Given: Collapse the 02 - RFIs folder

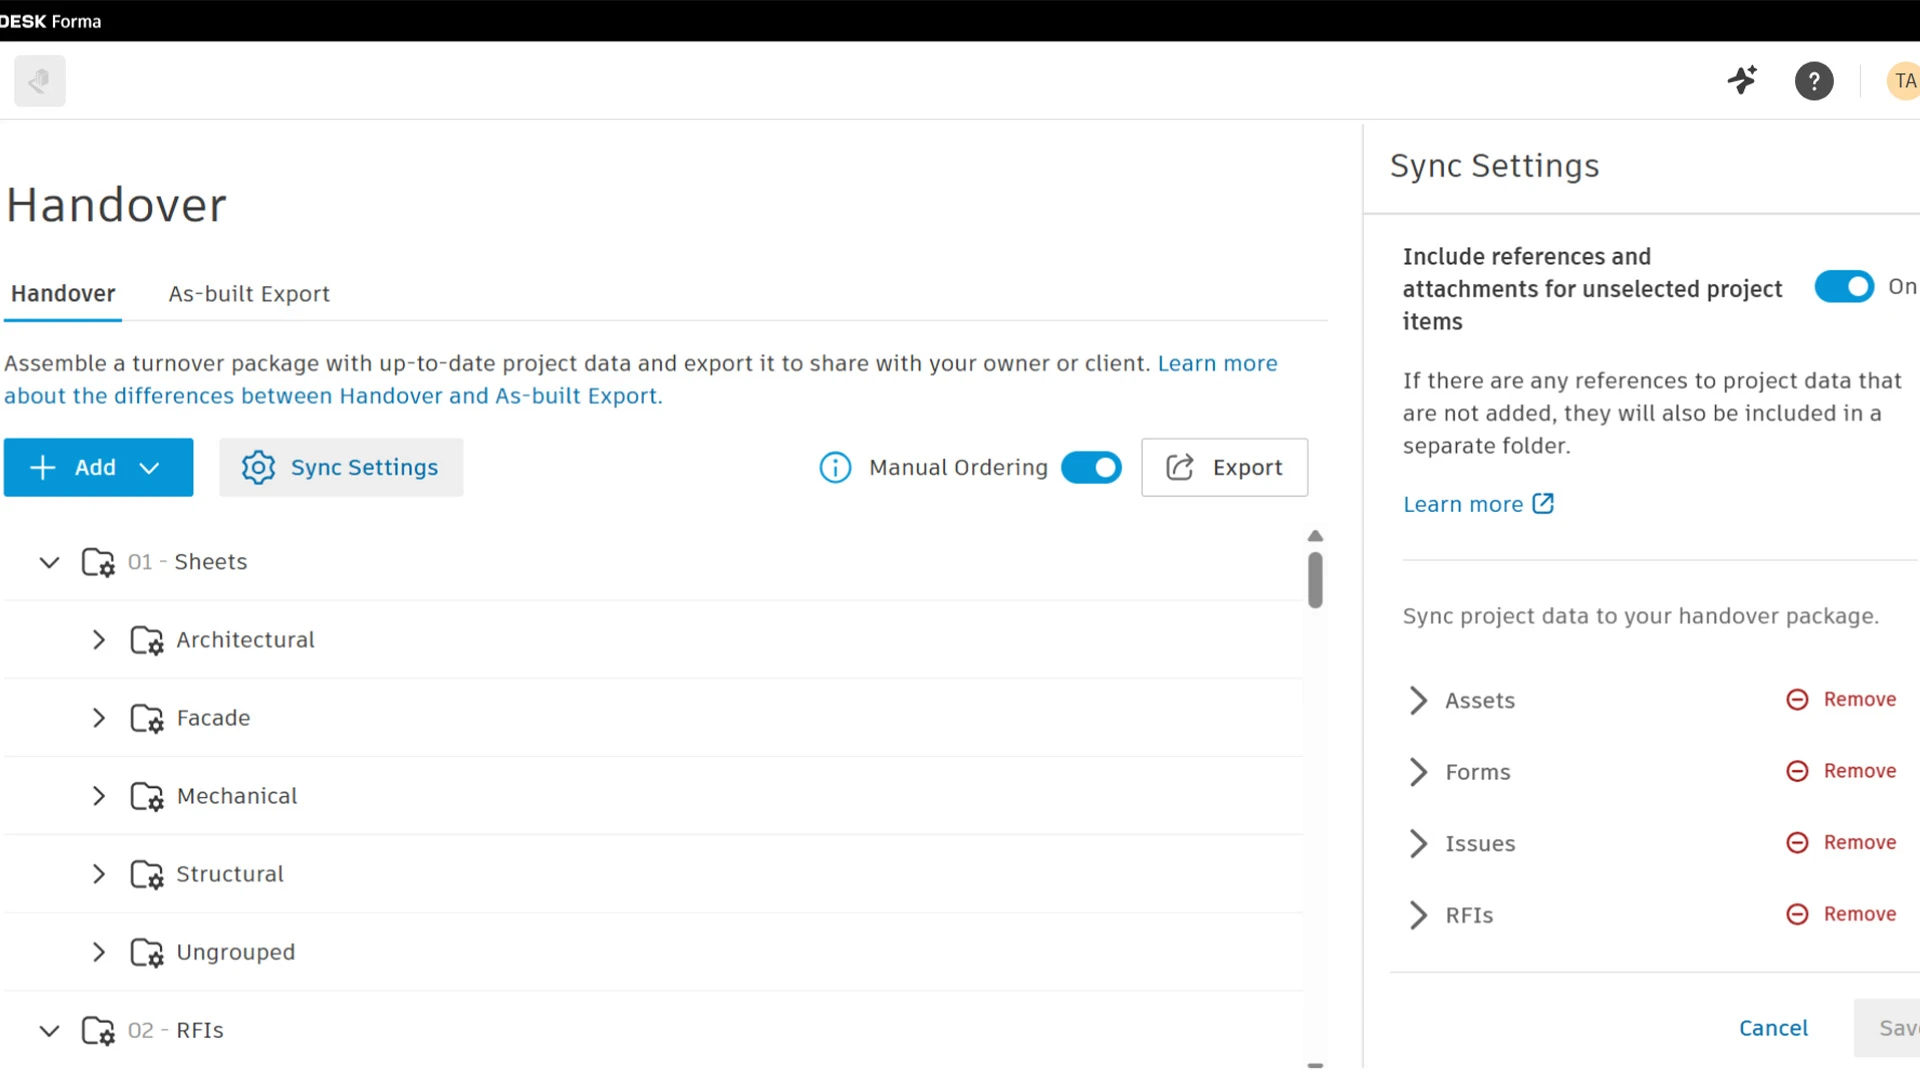Looking at the screenshot, I should pyautogui.click(x=49, y=1030).
